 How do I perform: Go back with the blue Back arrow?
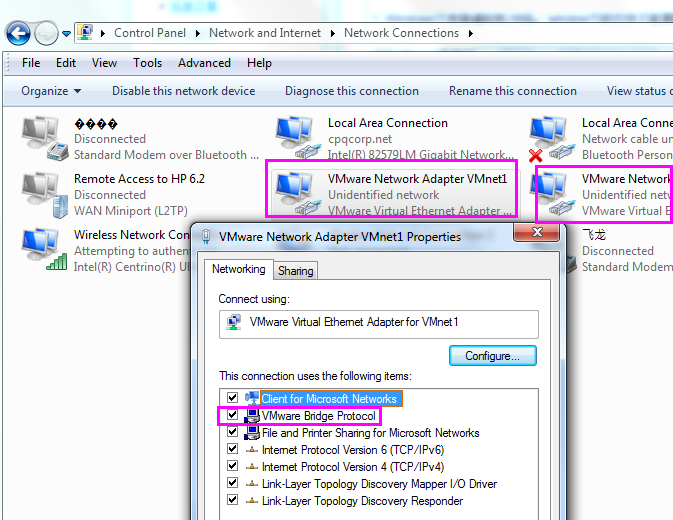(x=18, y=33)
